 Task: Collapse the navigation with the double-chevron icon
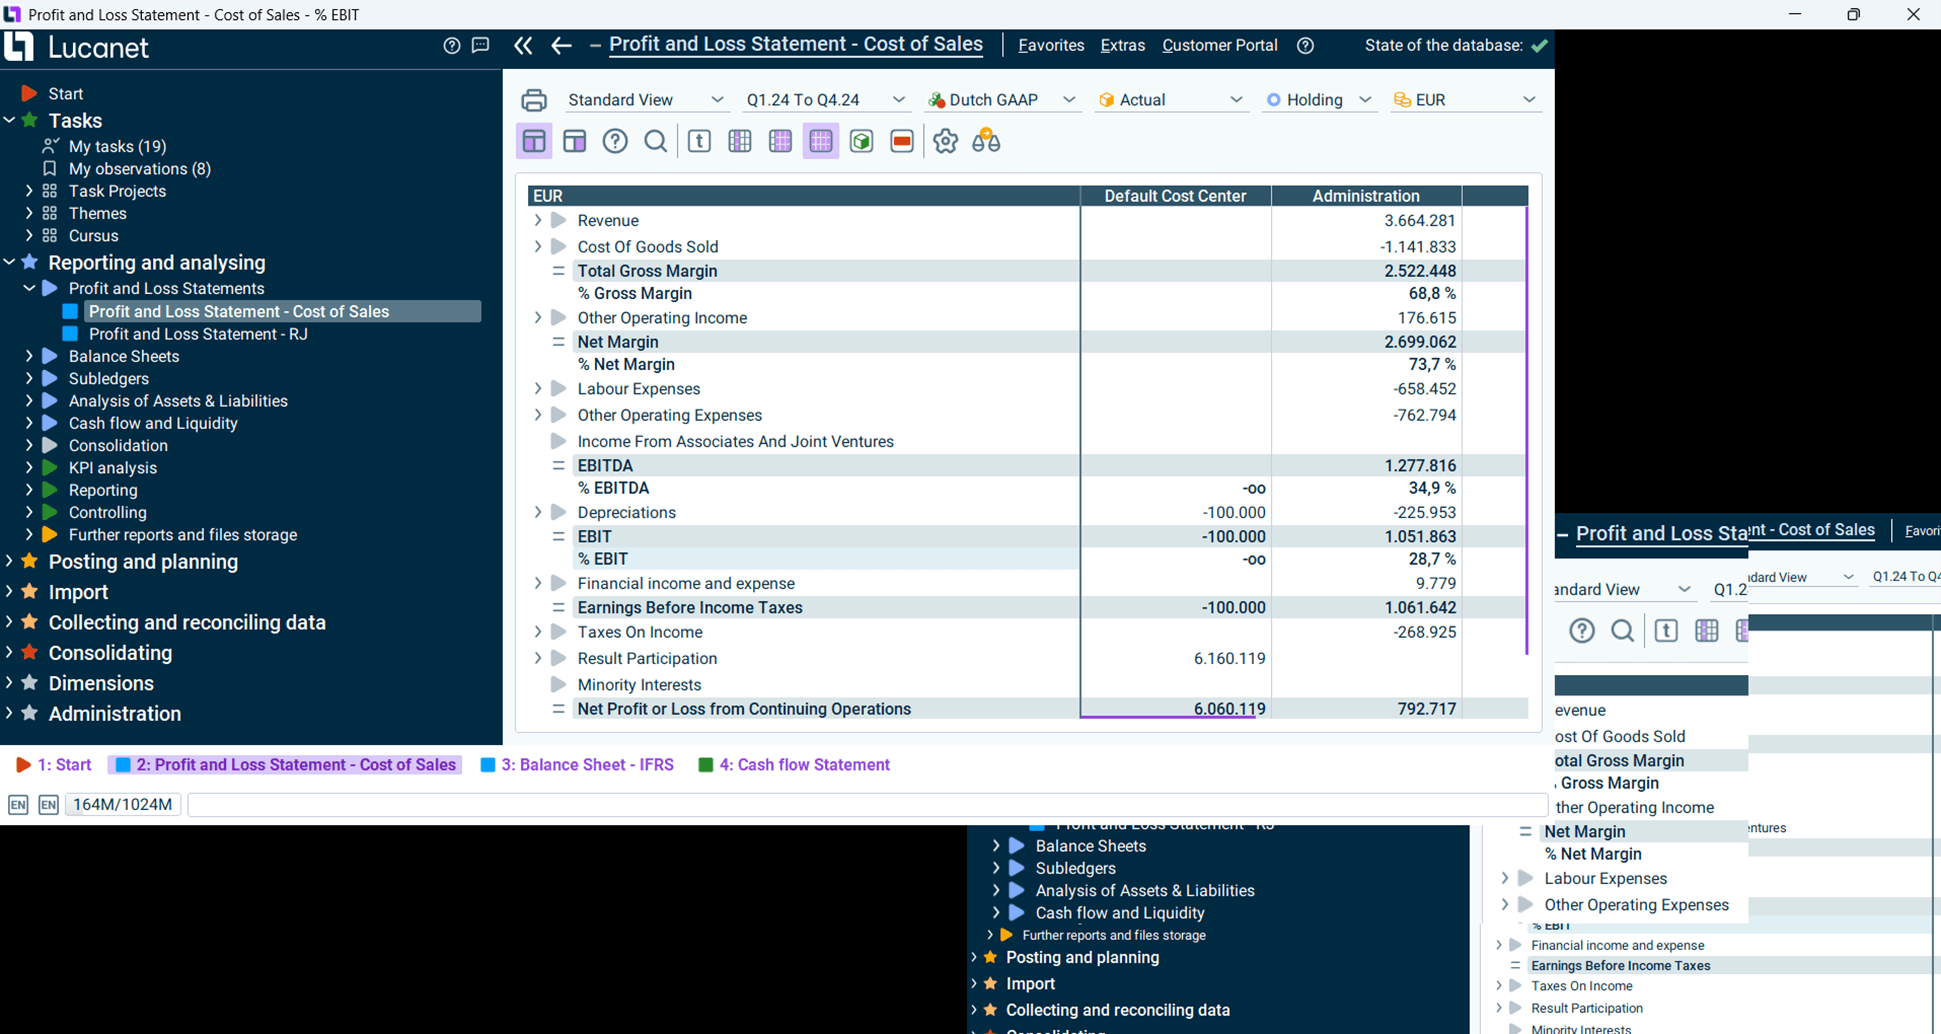tap(523, 46)
